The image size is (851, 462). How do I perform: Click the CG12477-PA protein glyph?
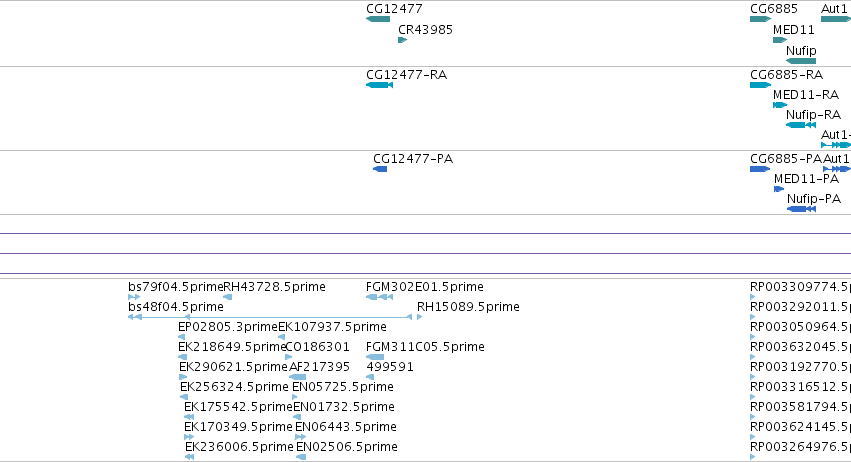pos(380,169)
